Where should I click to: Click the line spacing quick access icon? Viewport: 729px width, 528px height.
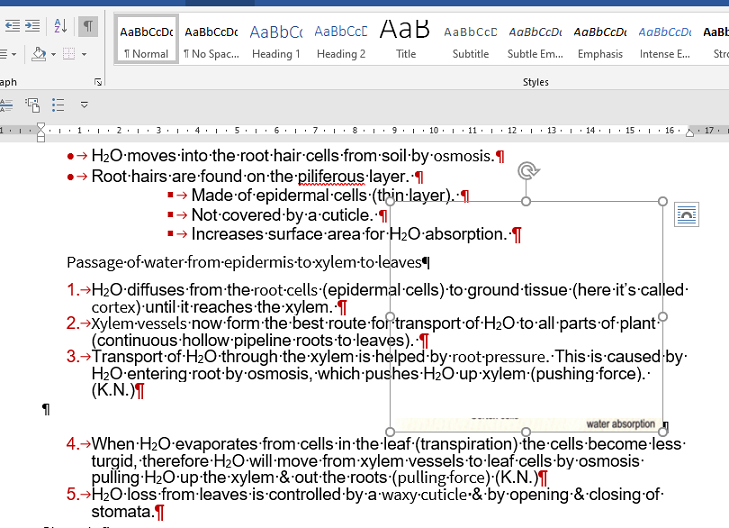pyautogui.click(x=6, y=105)
